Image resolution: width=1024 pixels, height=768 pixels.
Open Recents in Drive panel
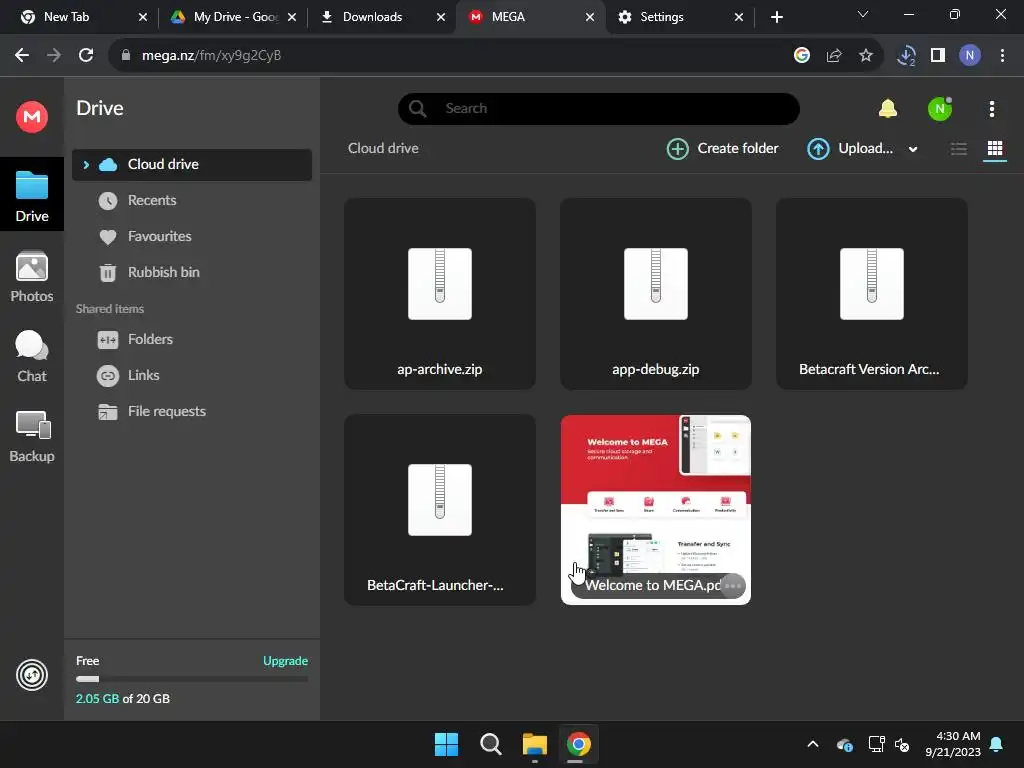coord(191,200)
